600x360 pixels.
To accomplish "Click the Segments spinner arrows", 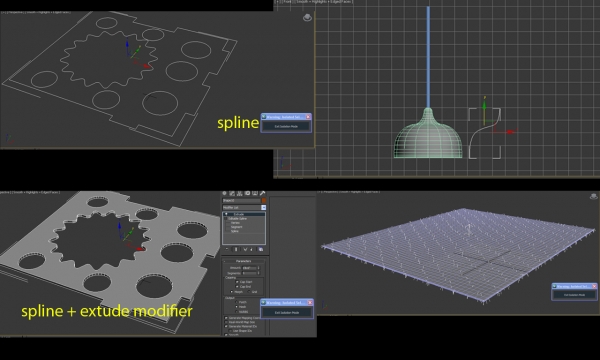I will (x=259, y=273).
